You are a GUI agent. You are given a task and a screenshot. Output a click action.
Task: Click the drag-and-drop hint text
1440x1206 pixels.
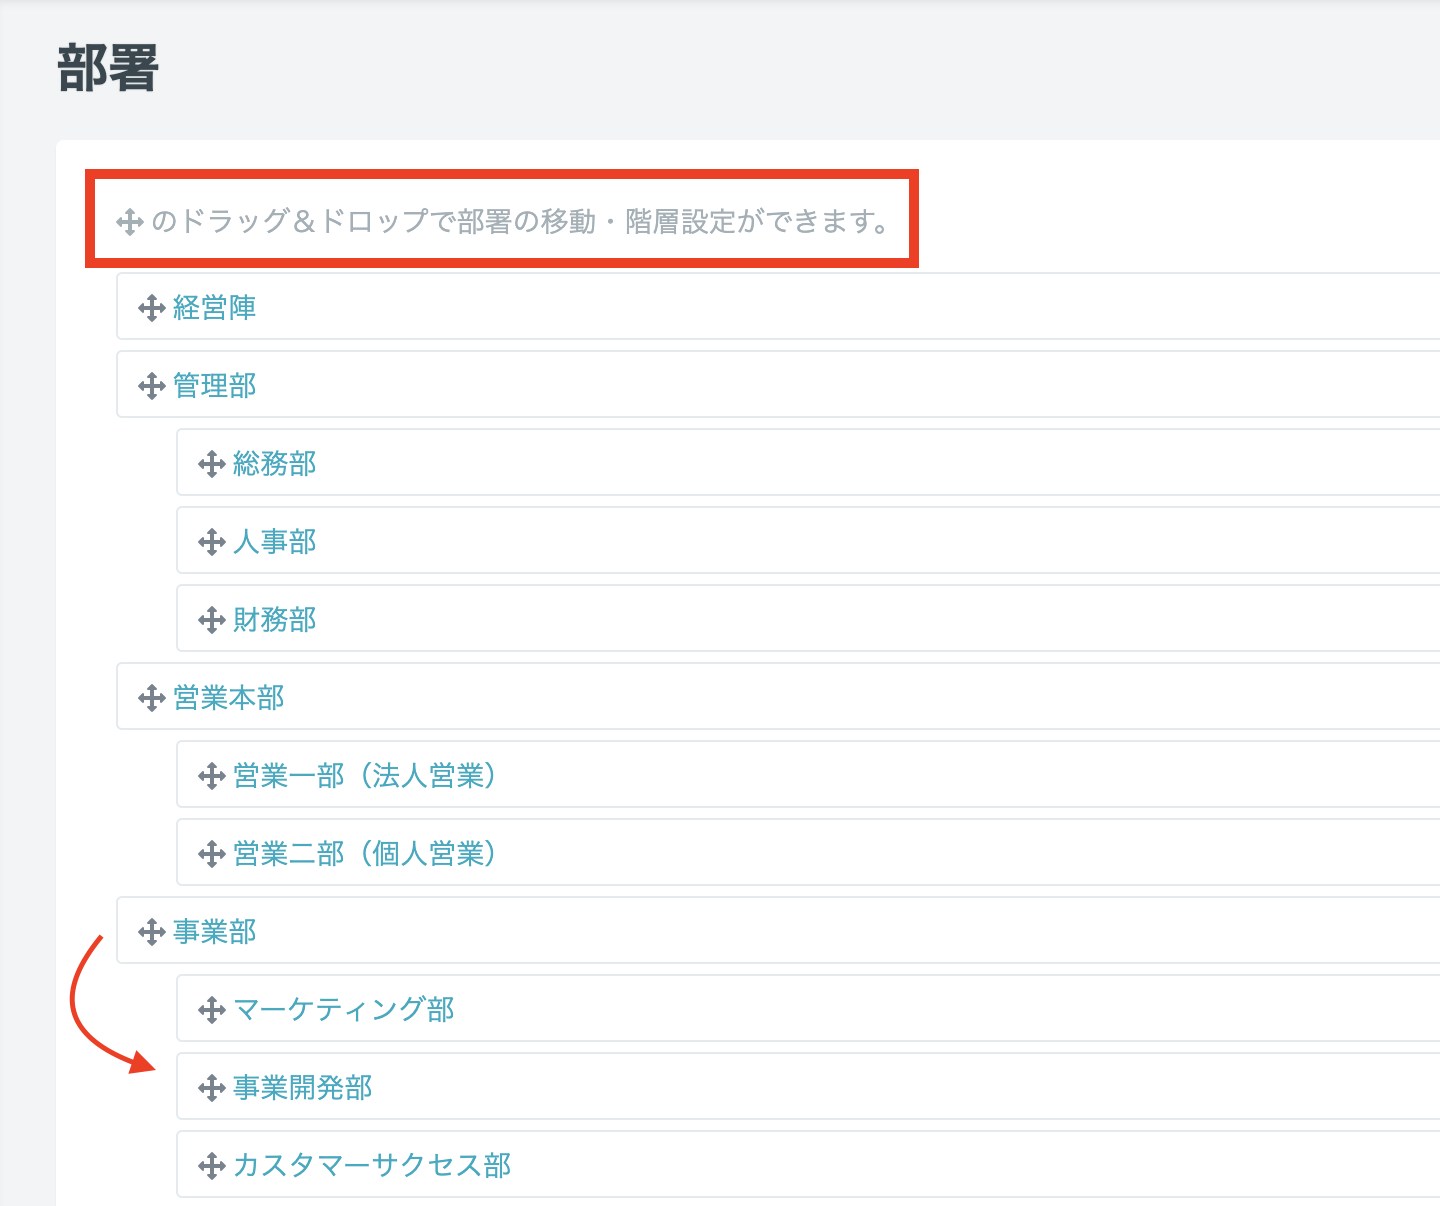(520, 221)
